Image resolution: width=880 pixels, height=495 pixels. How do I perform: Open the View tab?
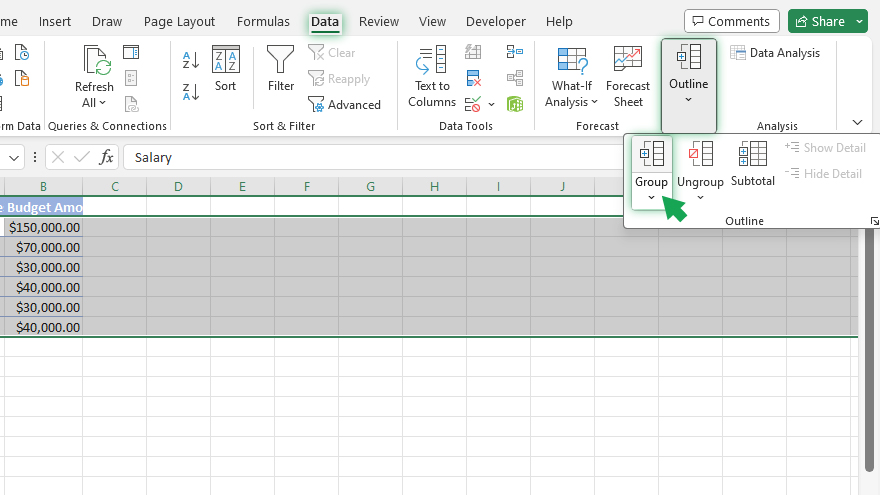click(432, 21)
